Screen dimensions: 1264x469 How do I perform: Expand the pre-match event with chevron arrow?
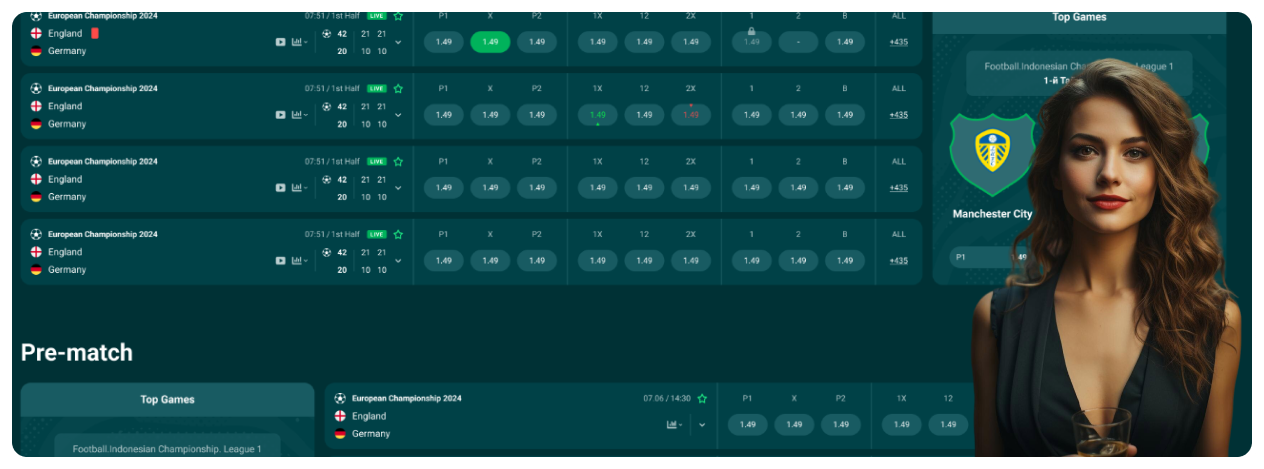pos(702,424)
